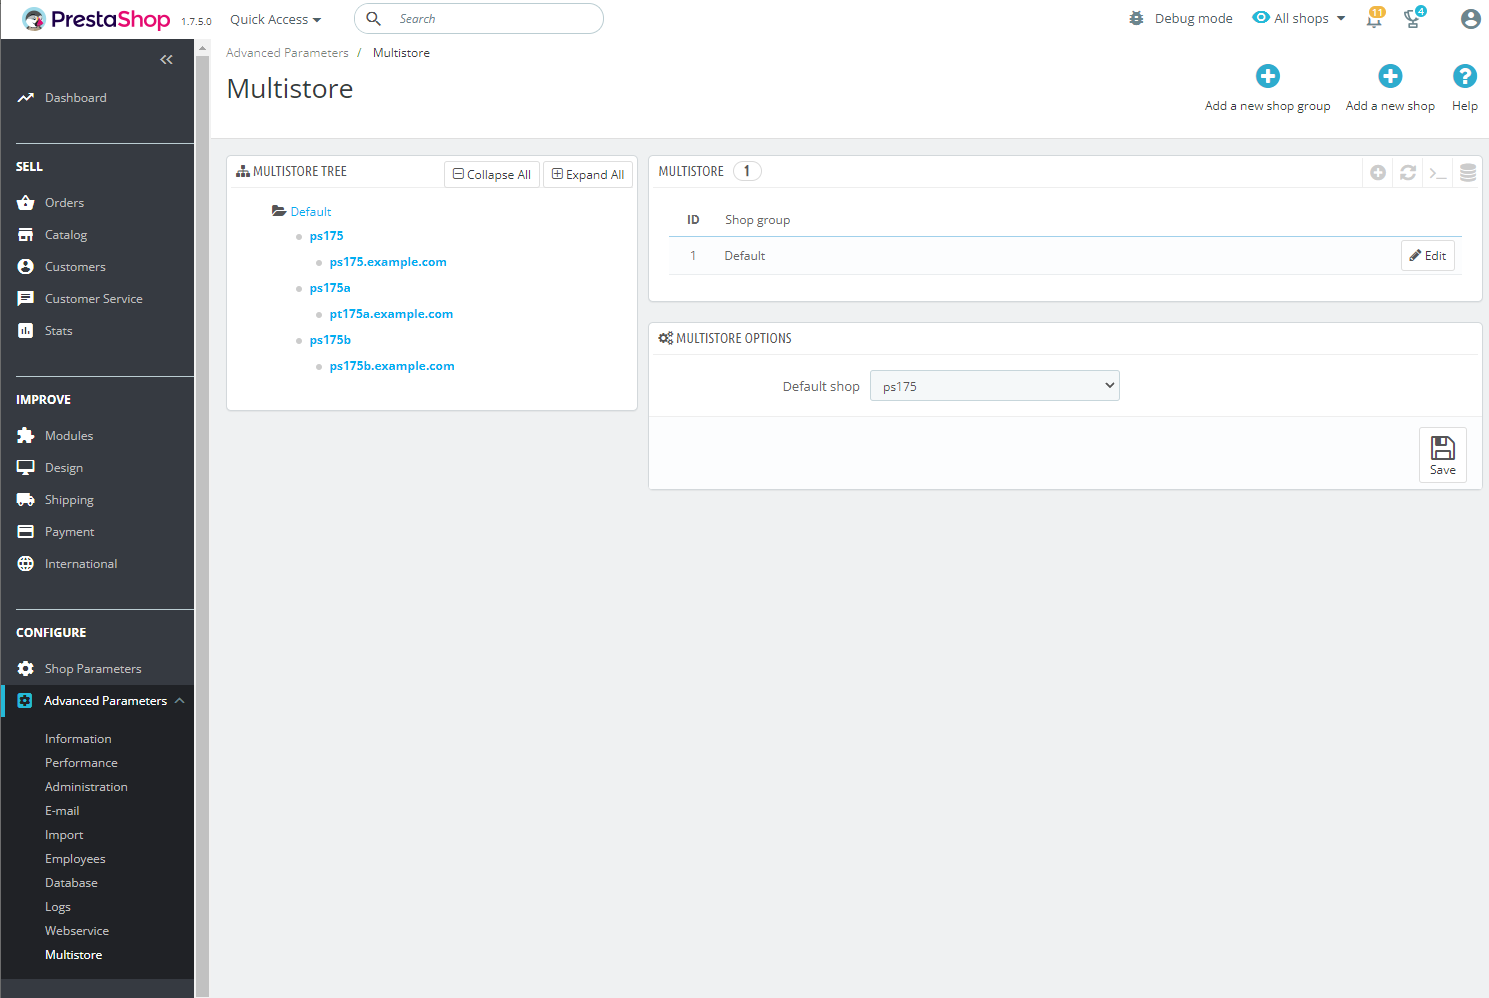Click the search magnifier icon
Viewport: 1489px width, 998px height.
[x=373, y=18]
